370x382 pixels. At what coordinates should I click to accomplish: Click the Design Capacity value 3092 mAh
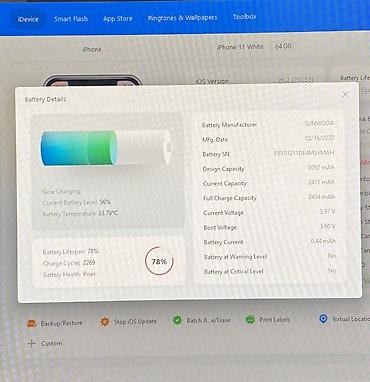[321, 167]
